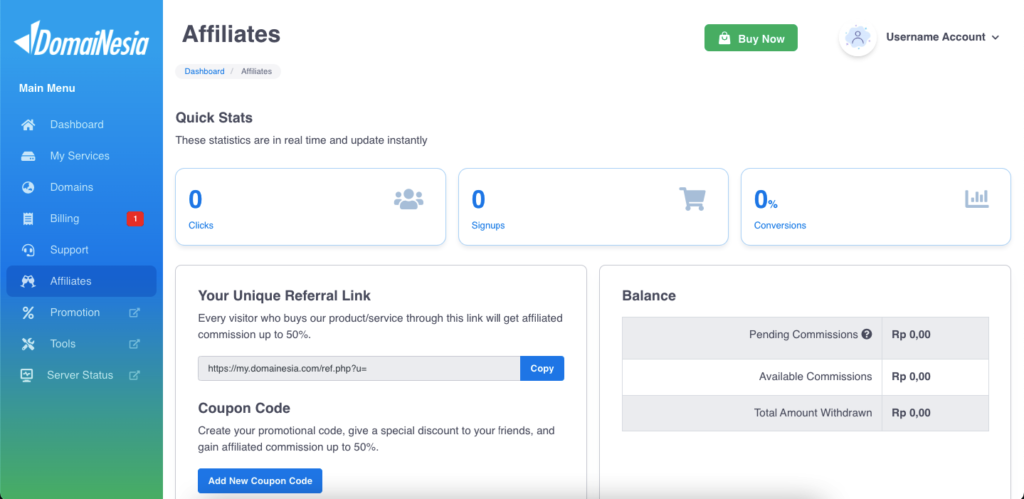Open the Dashboard menu item
Screen dimensions: 1024x499
[82, 125]
